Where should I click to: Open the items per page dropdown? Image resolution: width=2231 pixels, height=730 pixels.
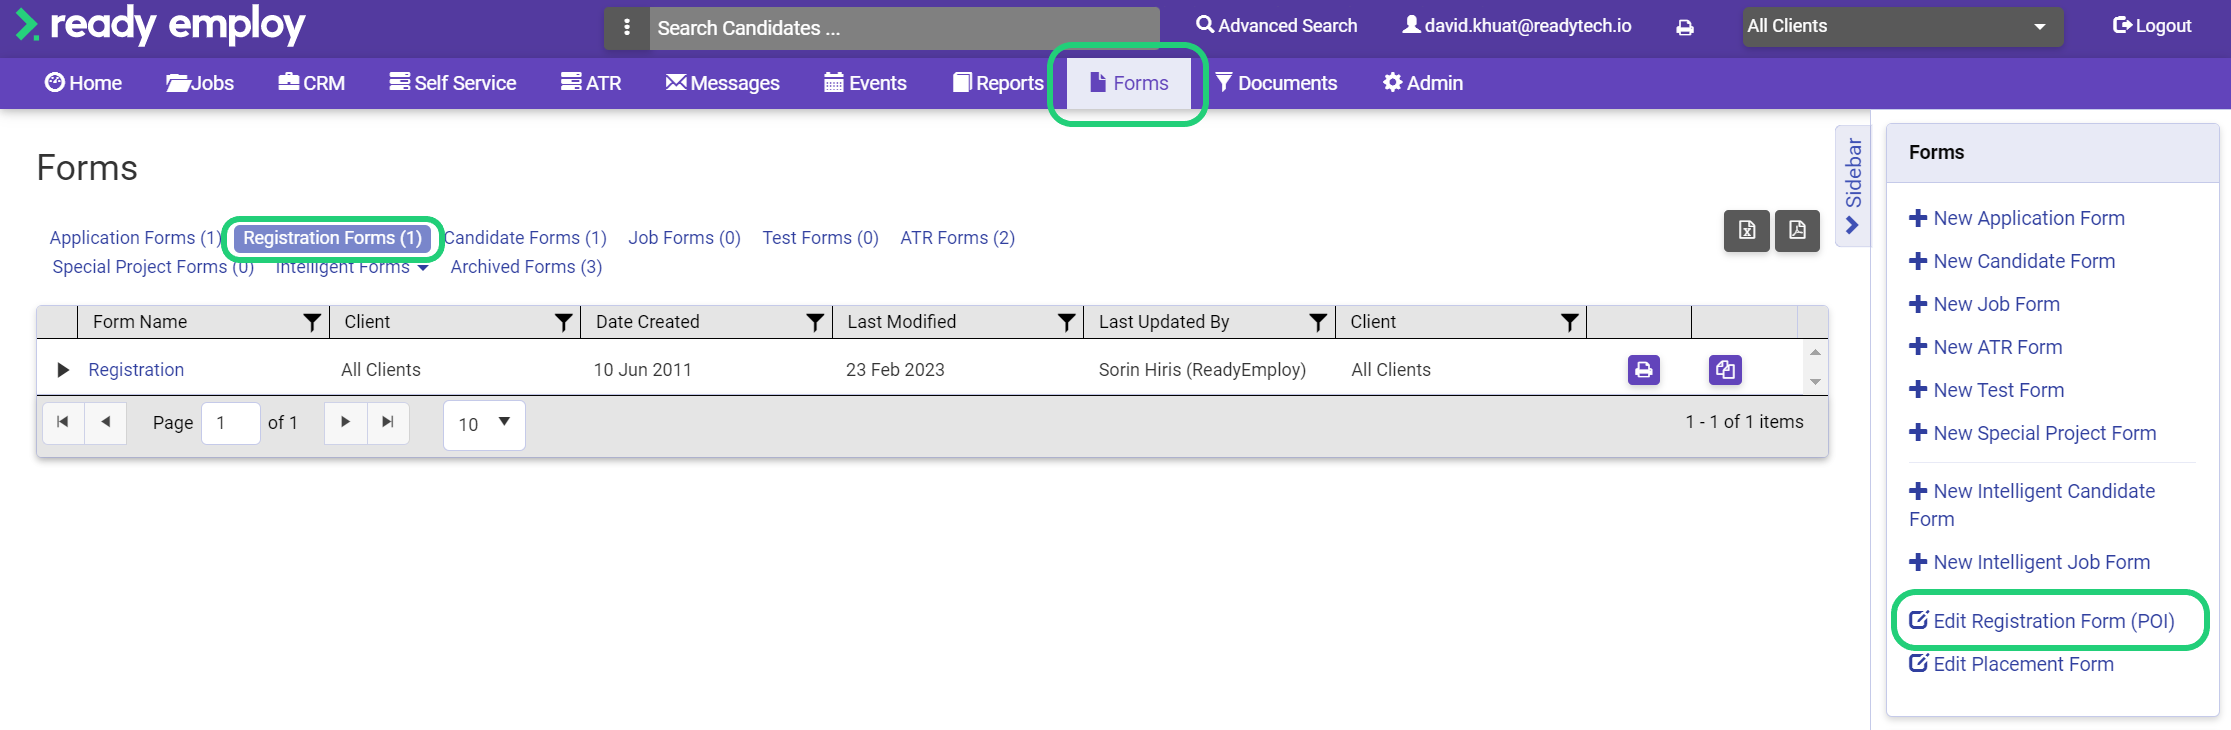(x=484, y=424)
